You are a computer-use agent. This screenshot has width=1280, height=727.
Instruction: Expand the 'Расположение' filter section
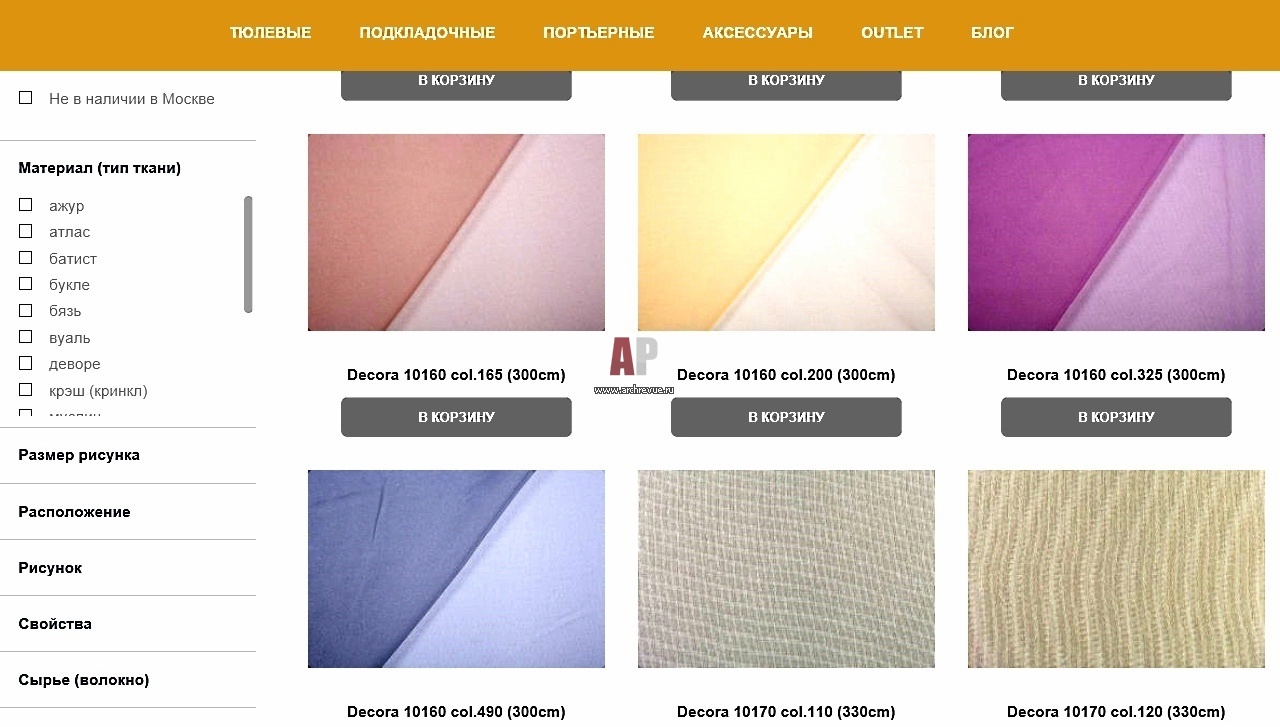click(128, 511)
